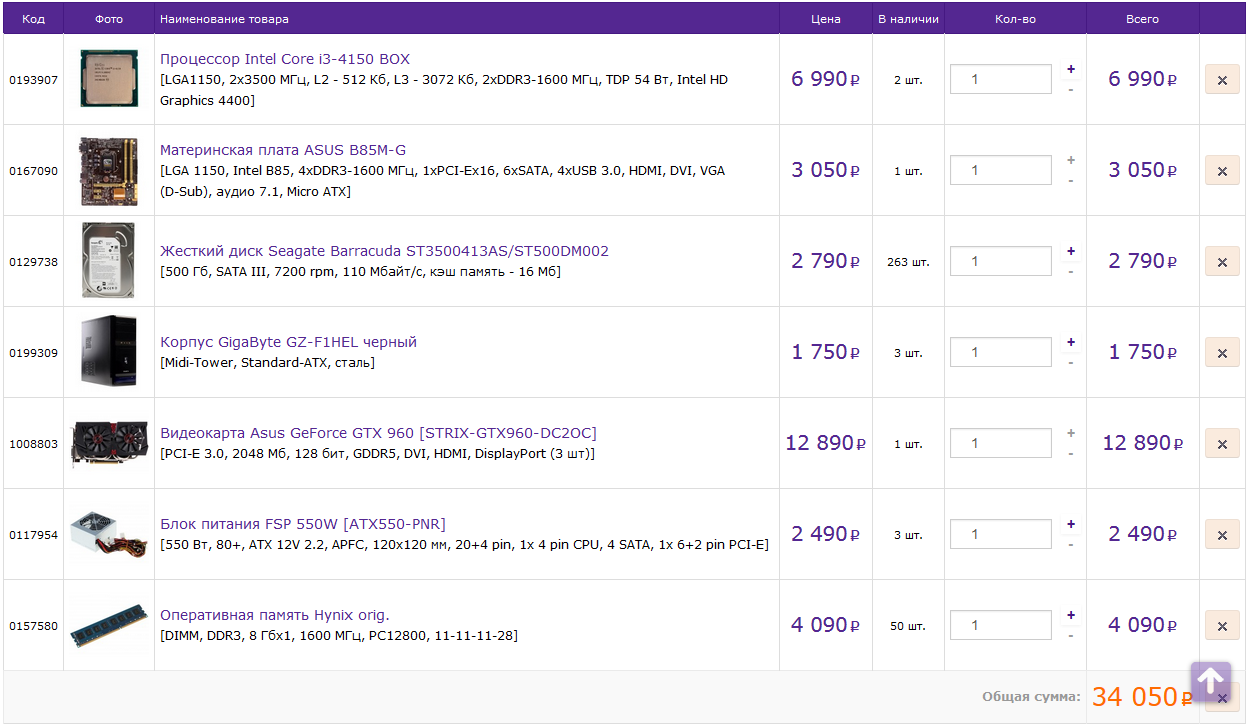Image resolution: width=1251 pixels, height=727 pixels.
Task: Click the quantity field for the ASUS motherboard
Action: point(1000,170)
